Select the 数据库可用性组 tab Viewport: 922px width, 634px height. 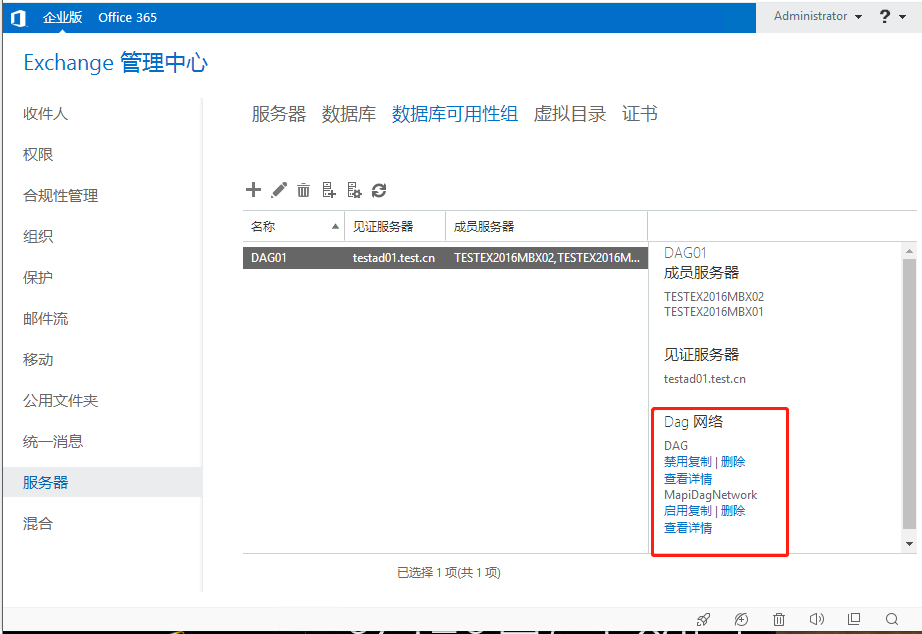(x=455, y=114)
